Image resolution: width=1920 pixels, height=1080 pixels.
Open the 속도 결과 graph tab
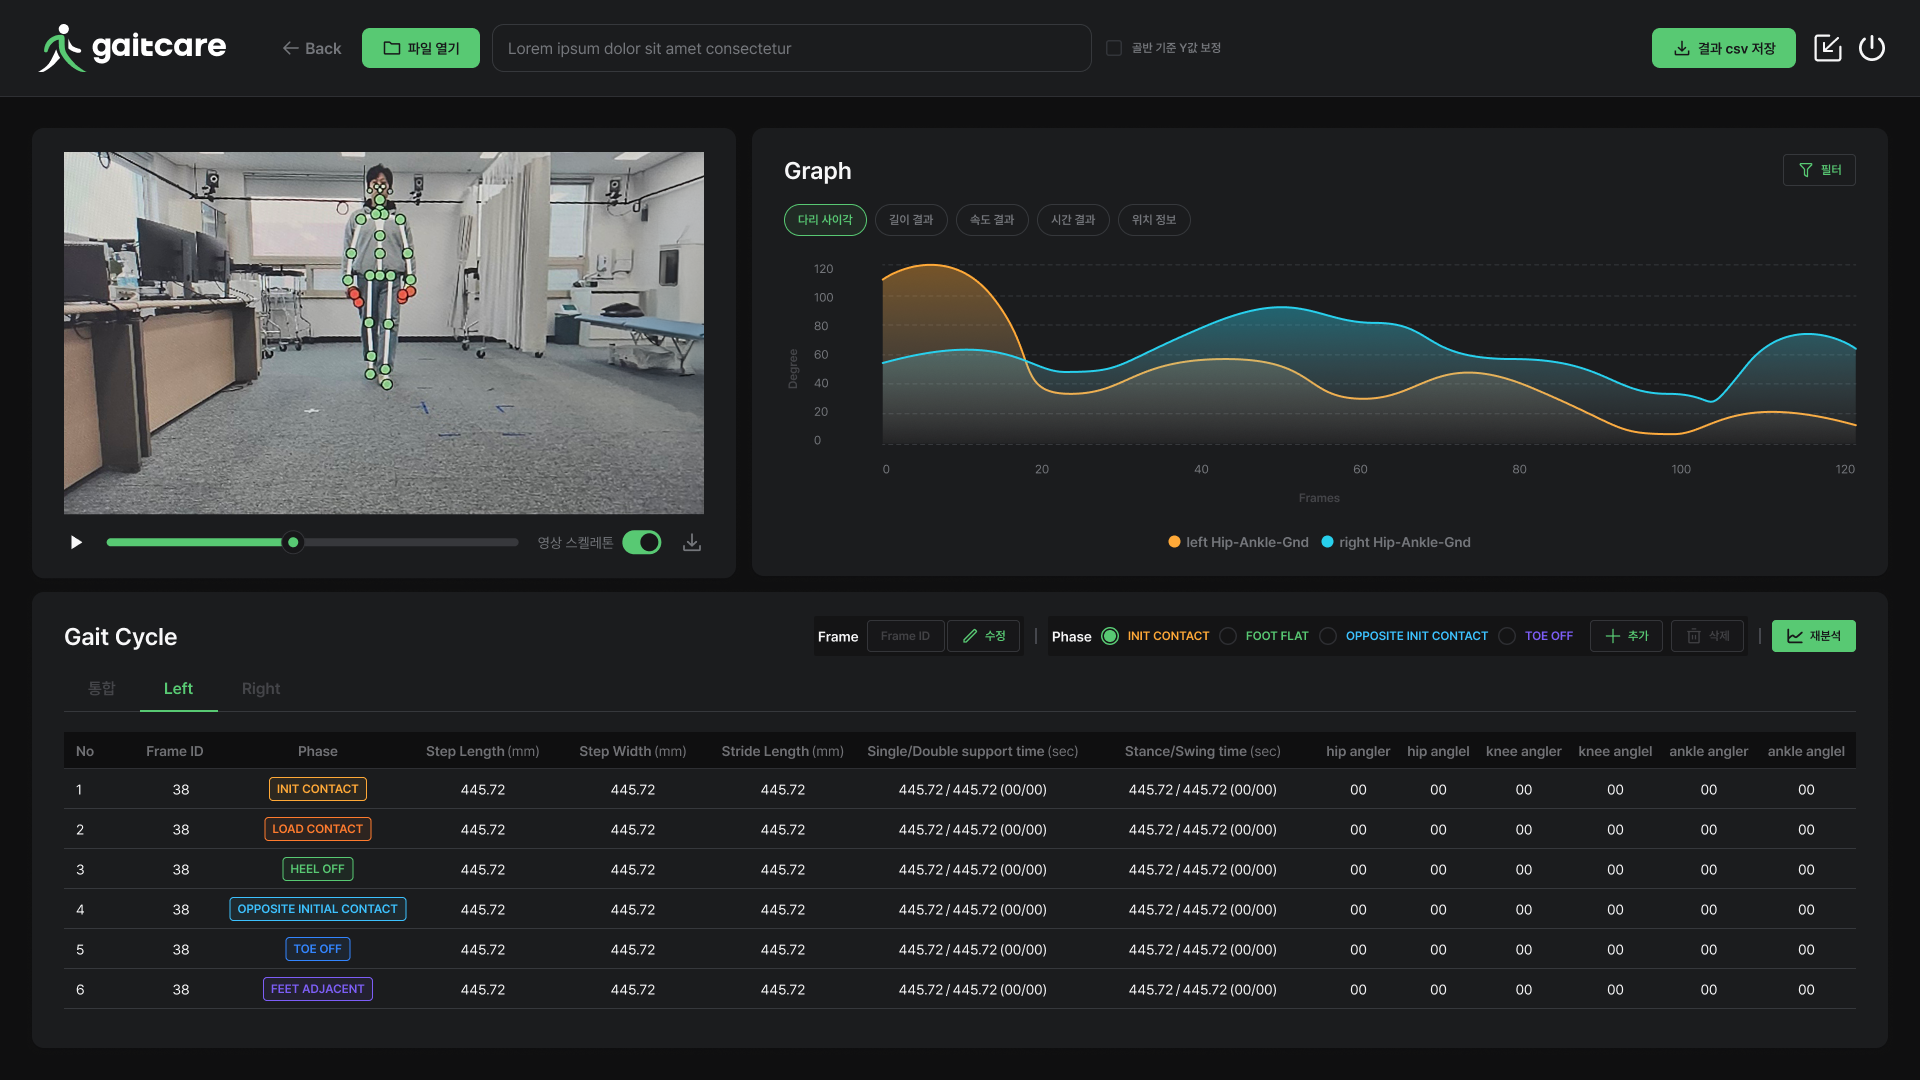click(x=992, y=220)
